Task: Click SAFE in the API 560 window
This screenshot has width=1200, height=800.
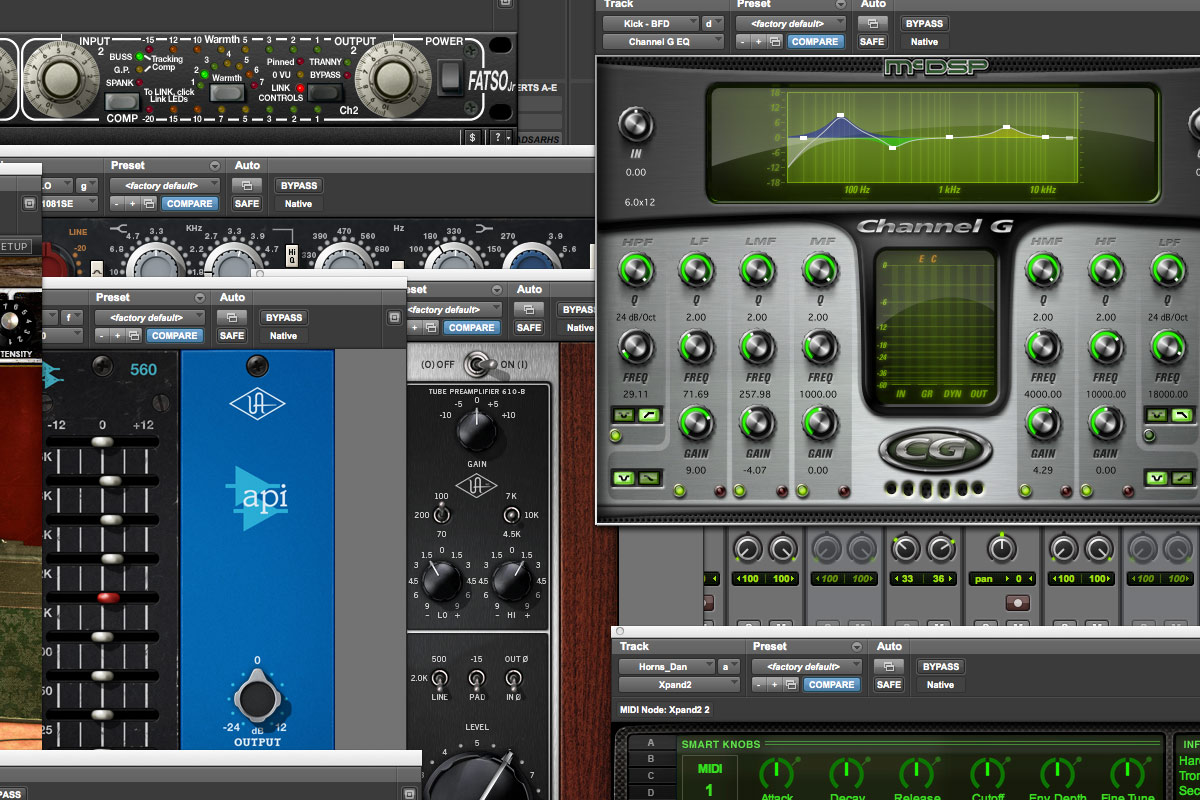Action: pyautogui.click(x=232, y=336)
